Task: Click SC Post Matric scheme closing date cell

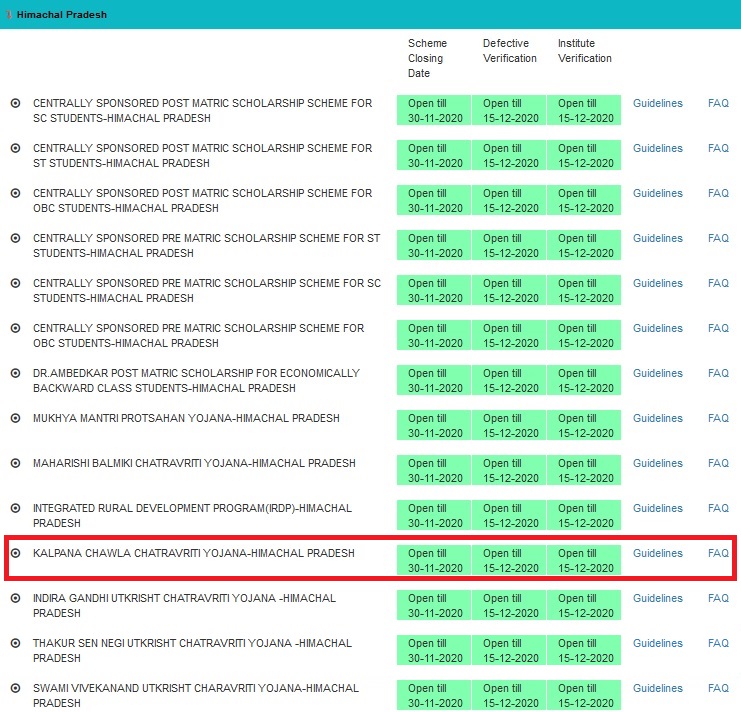Action: pyautogui.click(x=434, y=110)
